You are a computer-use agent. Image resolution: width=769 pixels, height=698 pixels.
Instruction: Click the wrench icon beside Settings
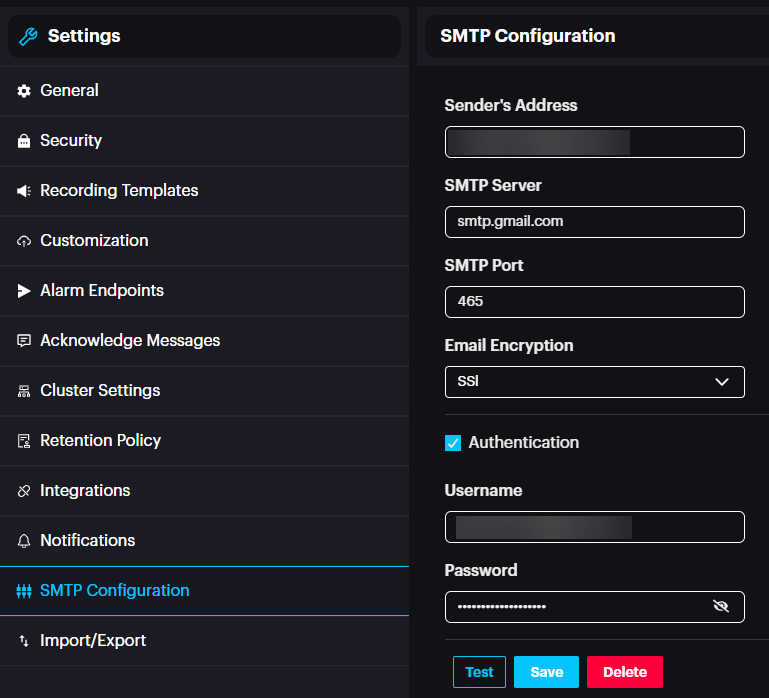pyautogui.click(x=29, y=37)
